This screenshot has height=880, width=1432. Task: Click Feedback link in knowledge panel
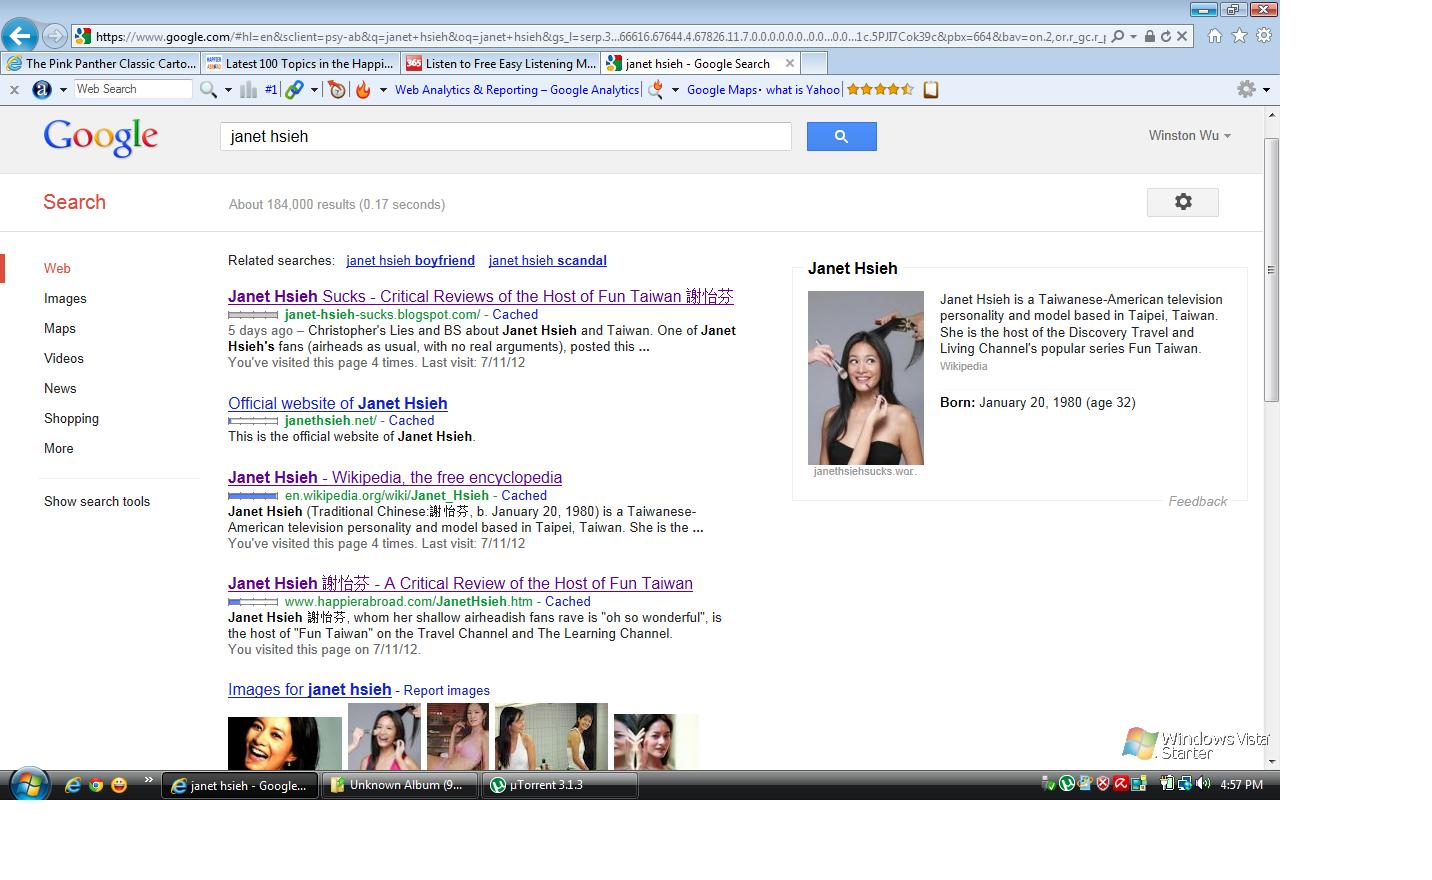point(1197,501)
